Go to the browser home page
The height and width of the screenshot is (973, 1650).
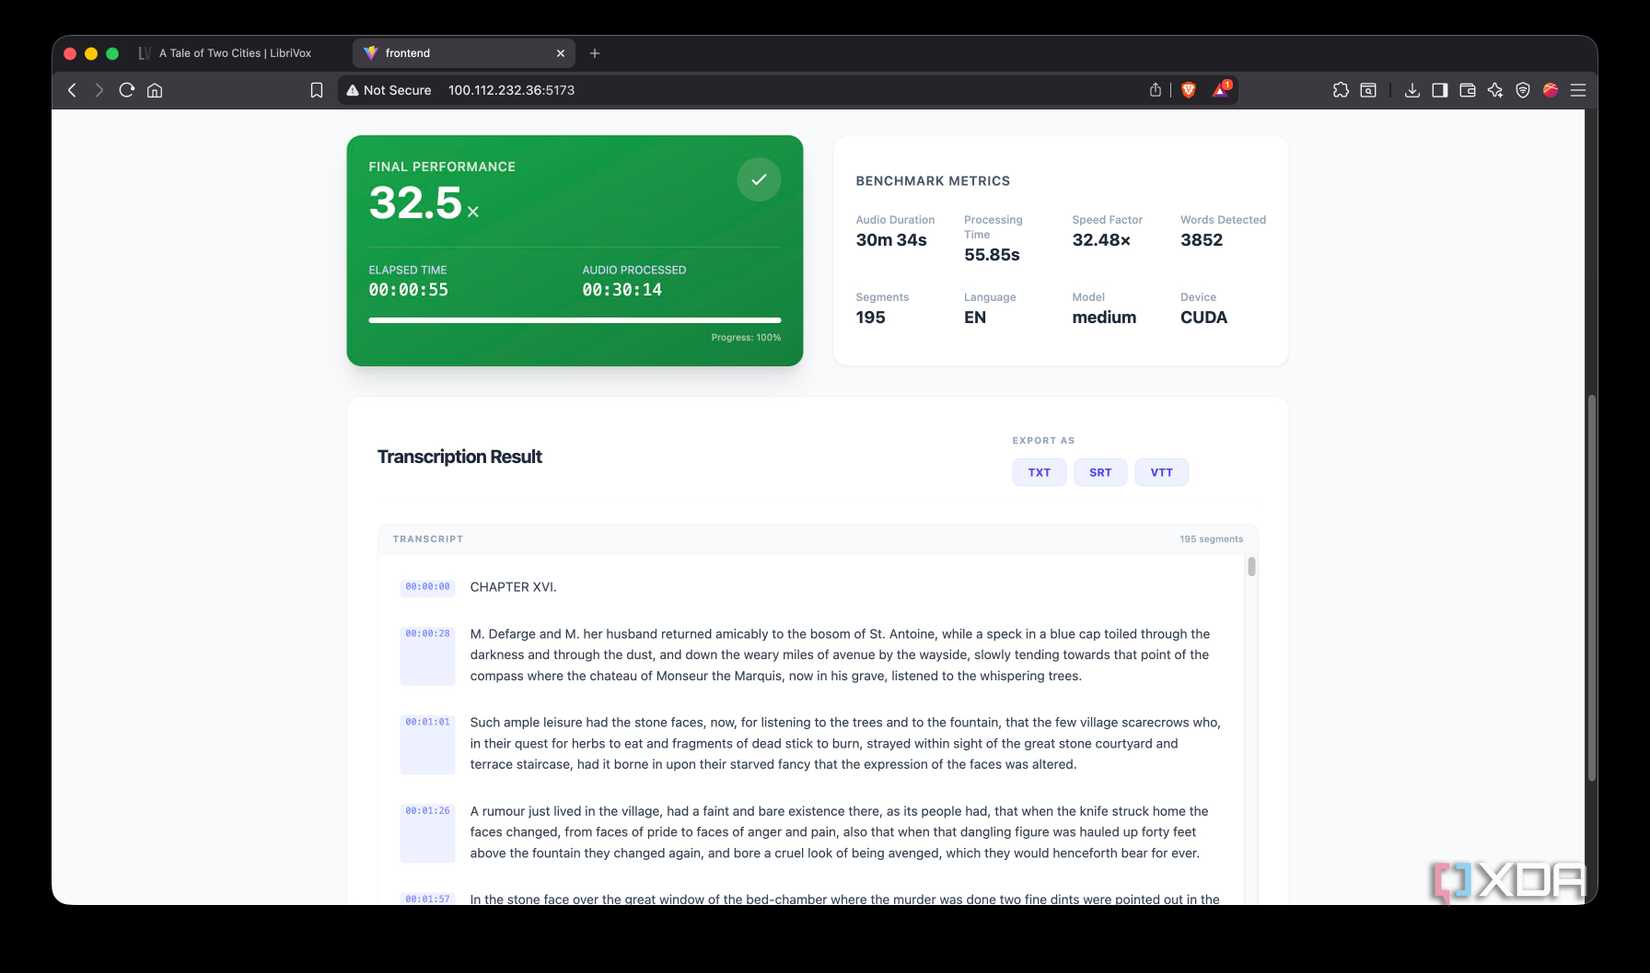155,90
